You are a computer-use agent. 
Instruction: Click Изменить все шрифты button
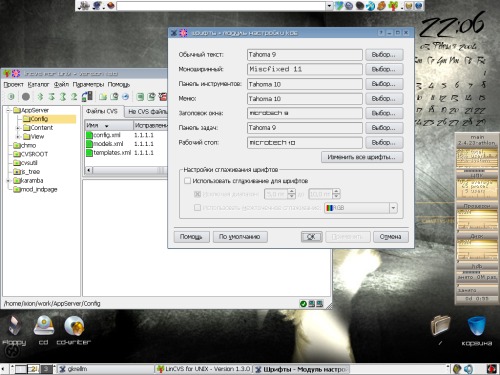pyautogui.click(x=362, y=157)
